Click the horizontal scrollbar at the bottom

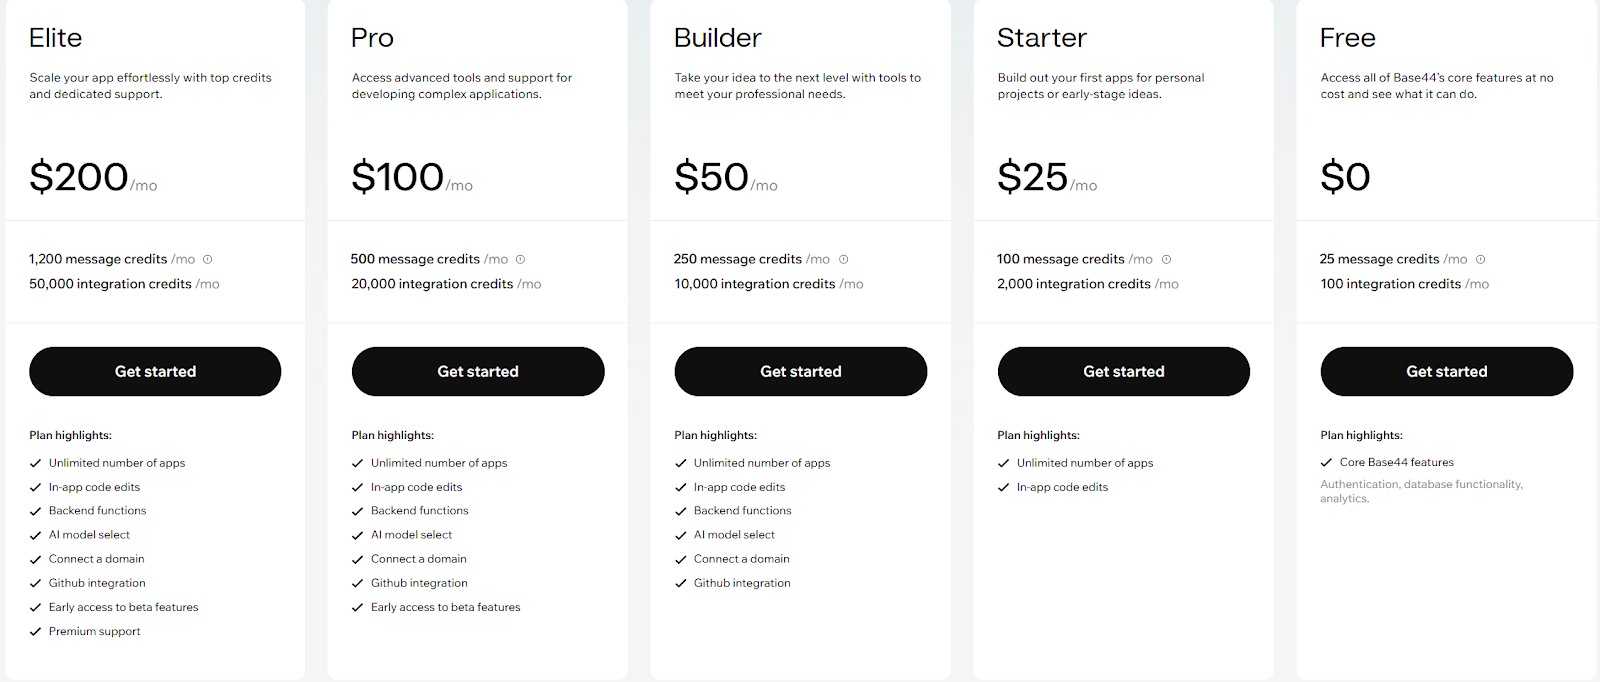point(800,678)
